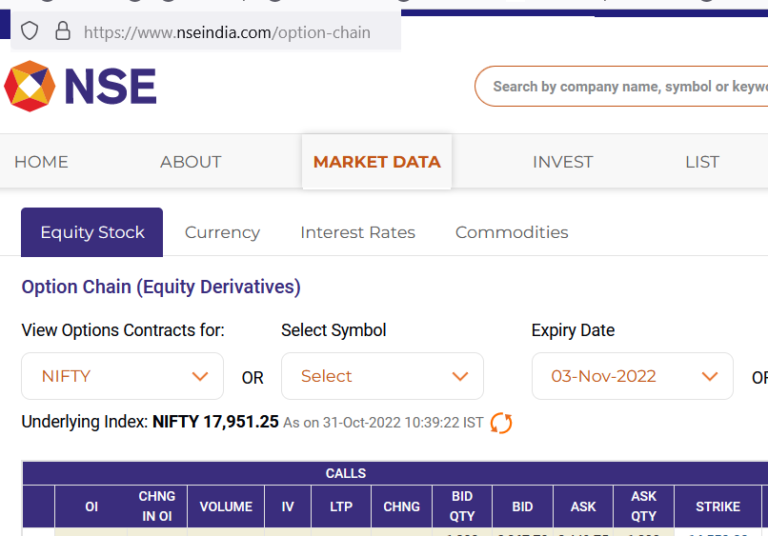This screenshot has width=768, height=536.
Task: Switch to the Commodities tab
Action: click(512, 232)
